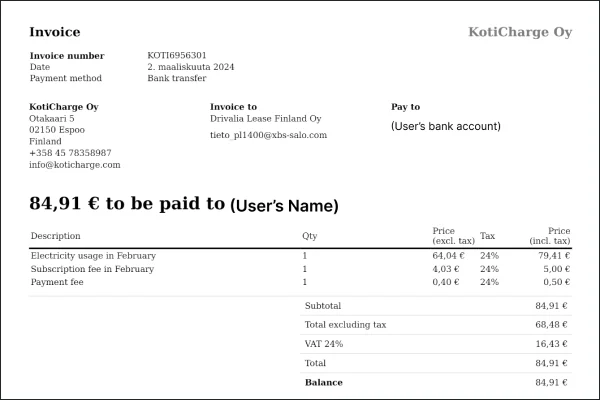Click the 'Tax' column header
The image size is (600, 400).
[488, 236]
